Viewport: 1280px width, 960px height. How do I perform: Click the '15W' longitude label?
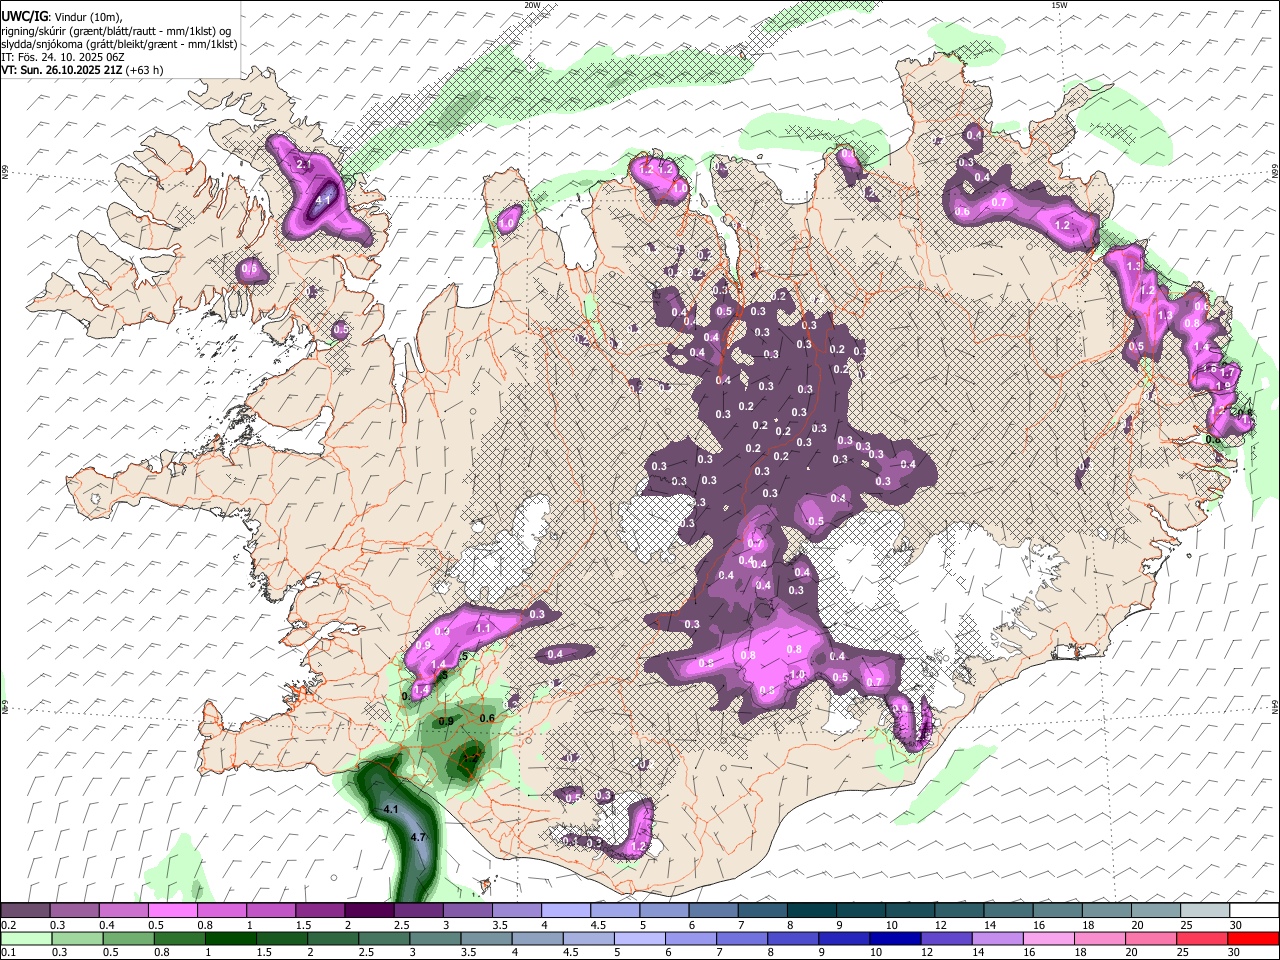pos(1059,5)
